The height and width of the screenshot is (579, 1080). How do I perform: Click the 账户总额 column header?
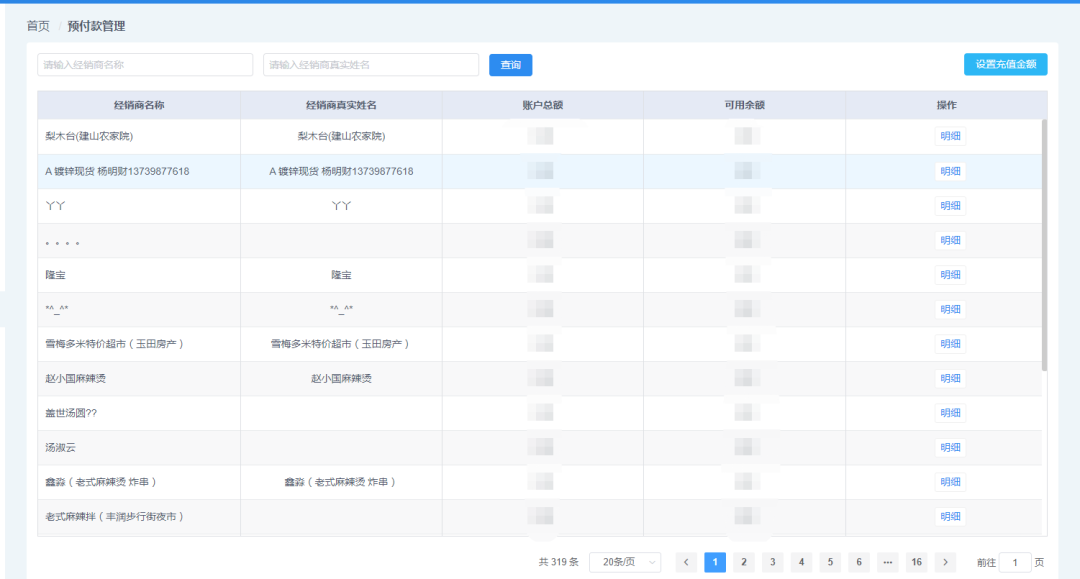point(543,105)
